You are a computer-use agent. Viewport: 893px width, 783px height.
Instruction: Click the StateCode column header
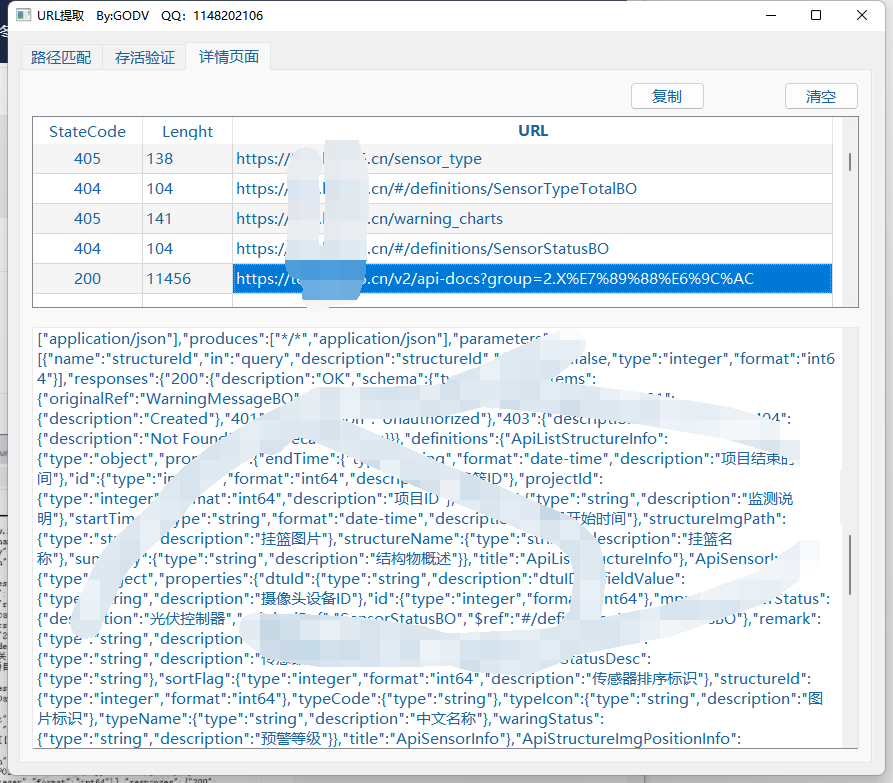pos(87,132)
